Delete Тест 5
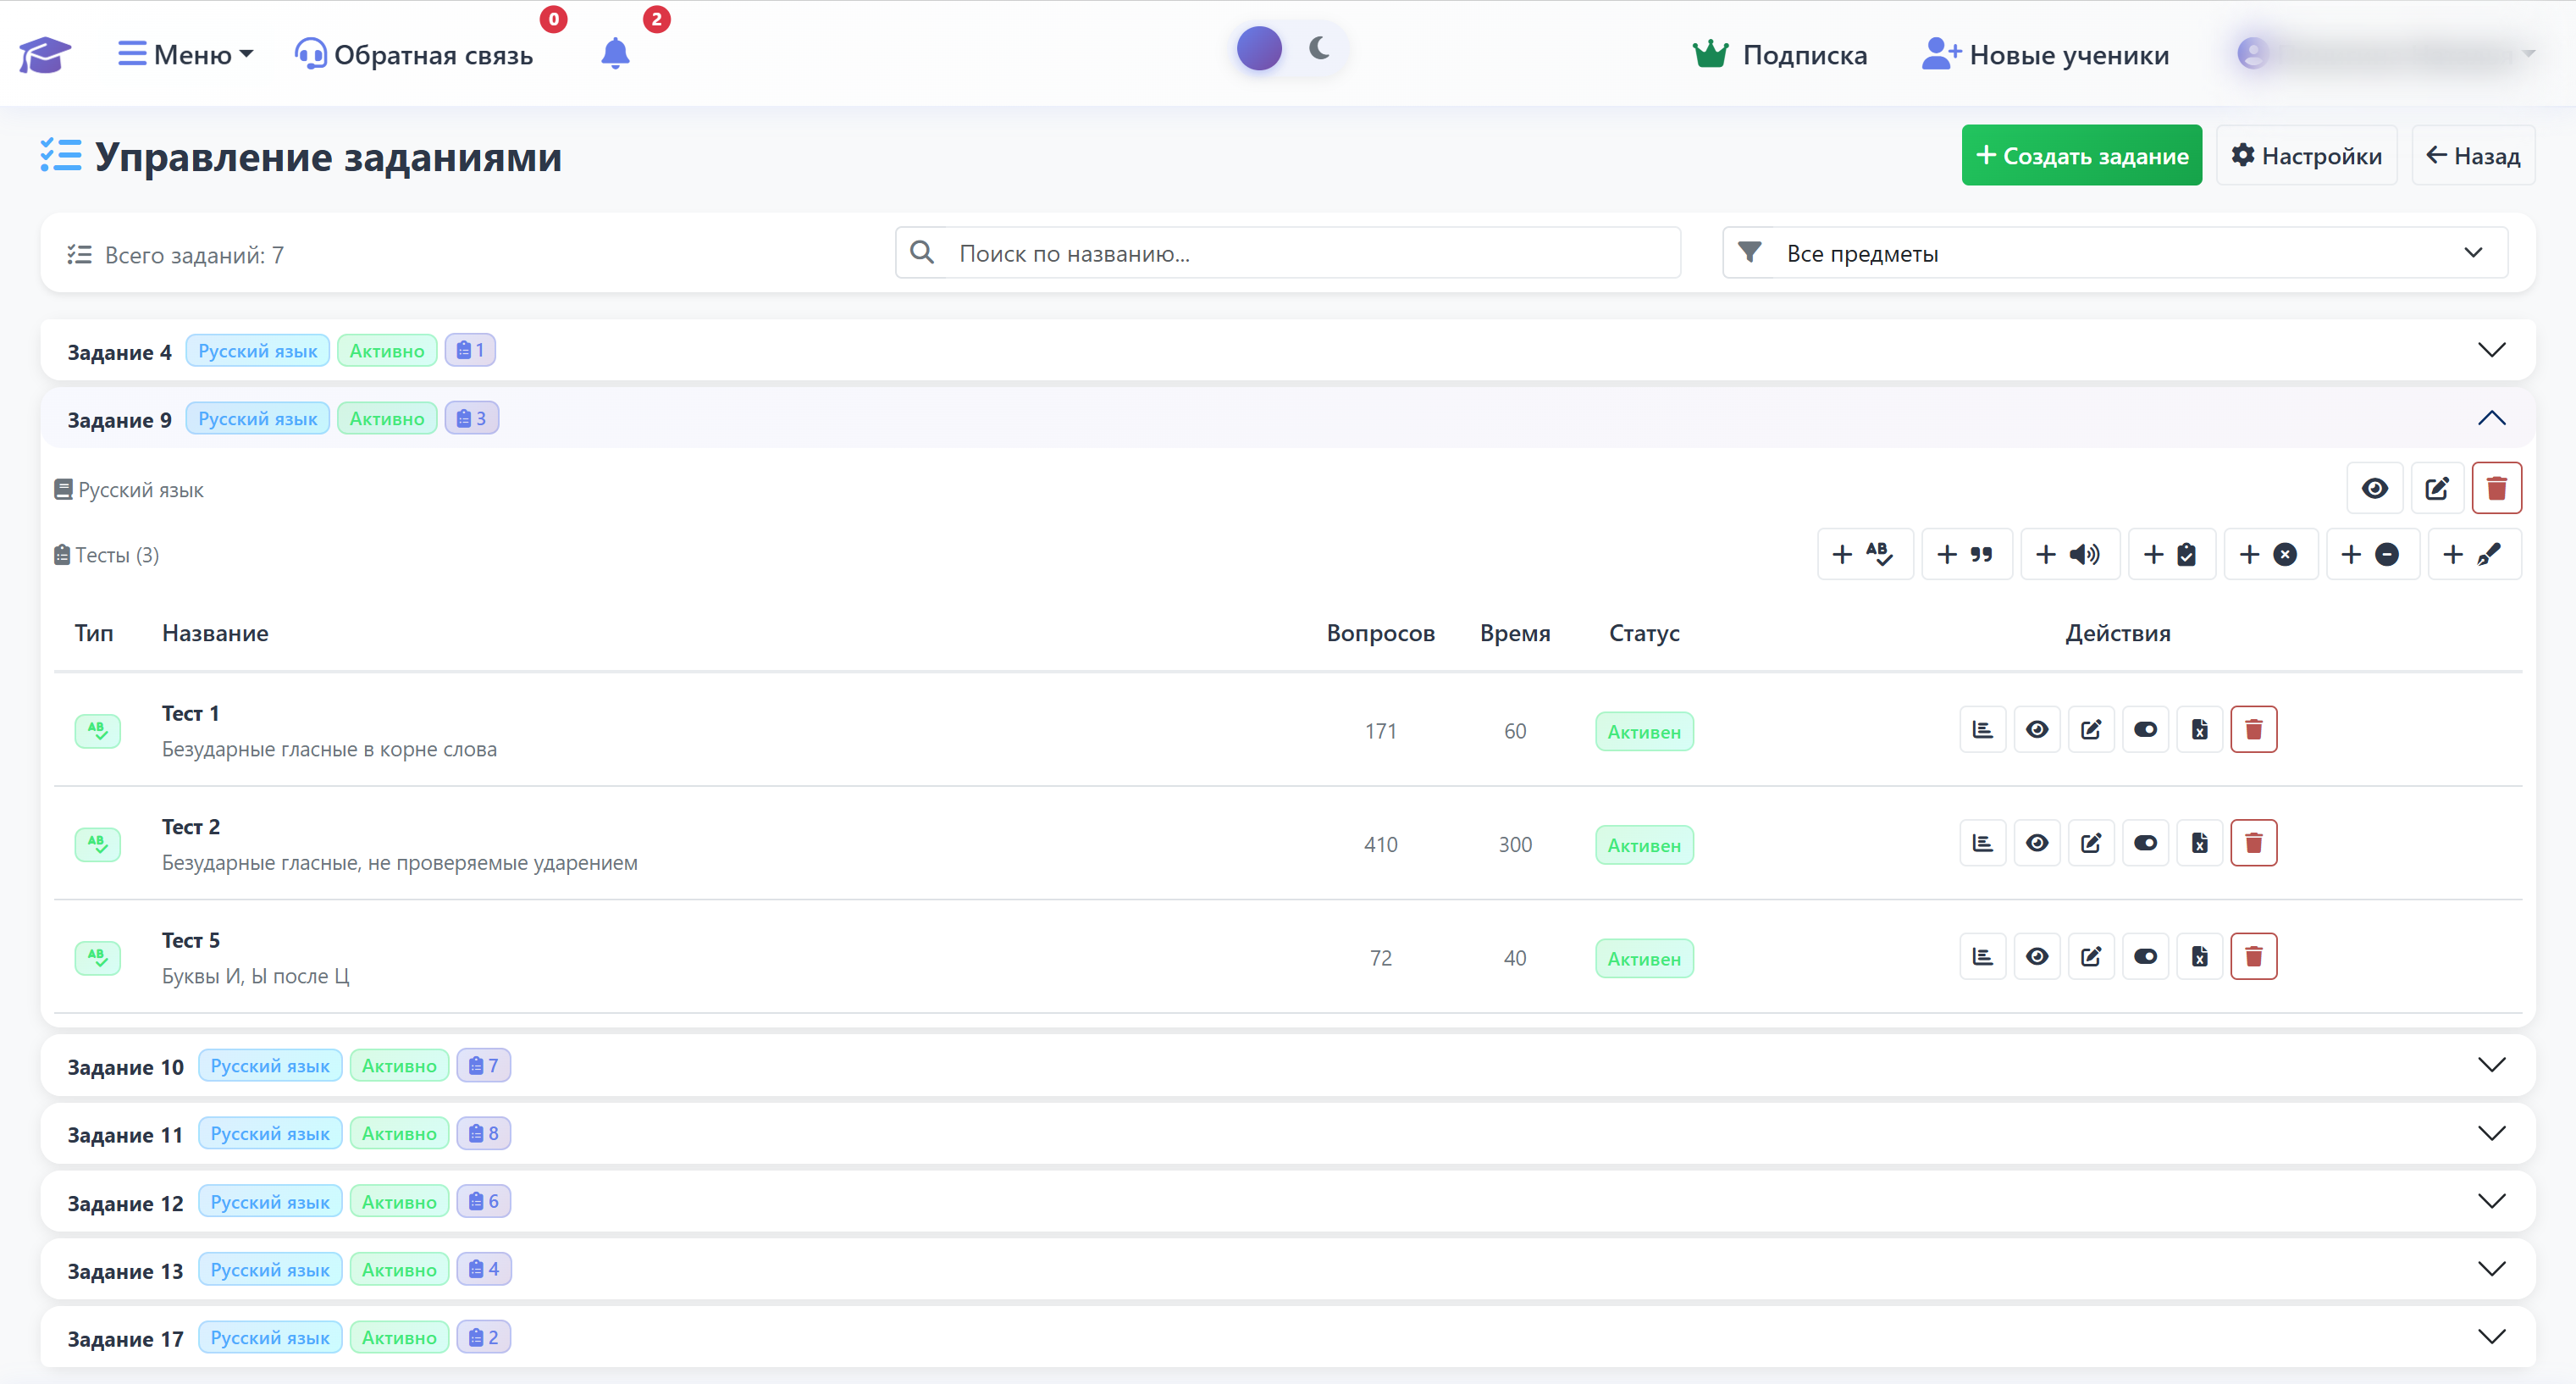Image resolution: width=2576 pixels, height=1384 pixels. coord(2253,956)
